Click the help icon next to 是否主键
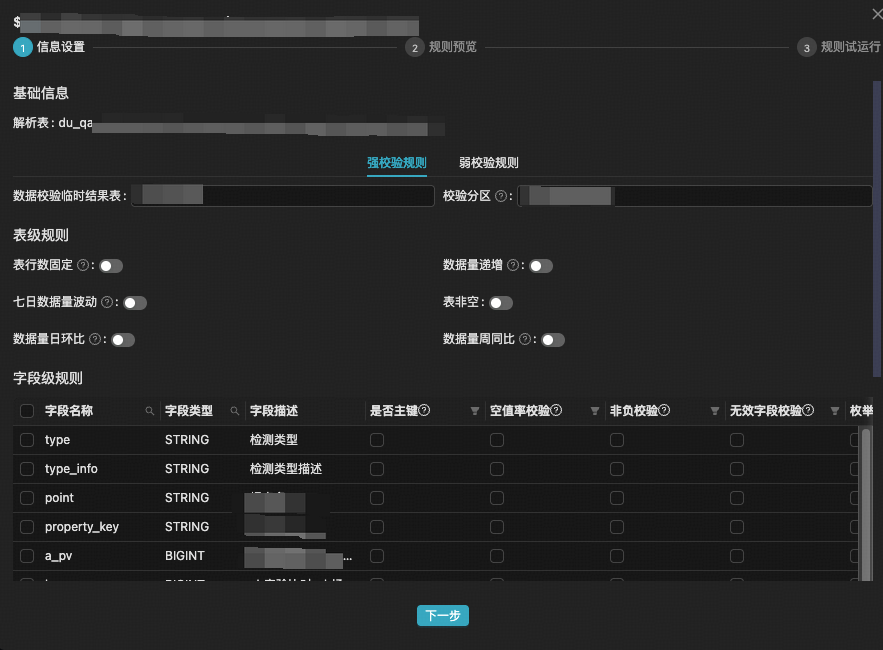The width and height of the screenshot is (883, 650). 424,411
